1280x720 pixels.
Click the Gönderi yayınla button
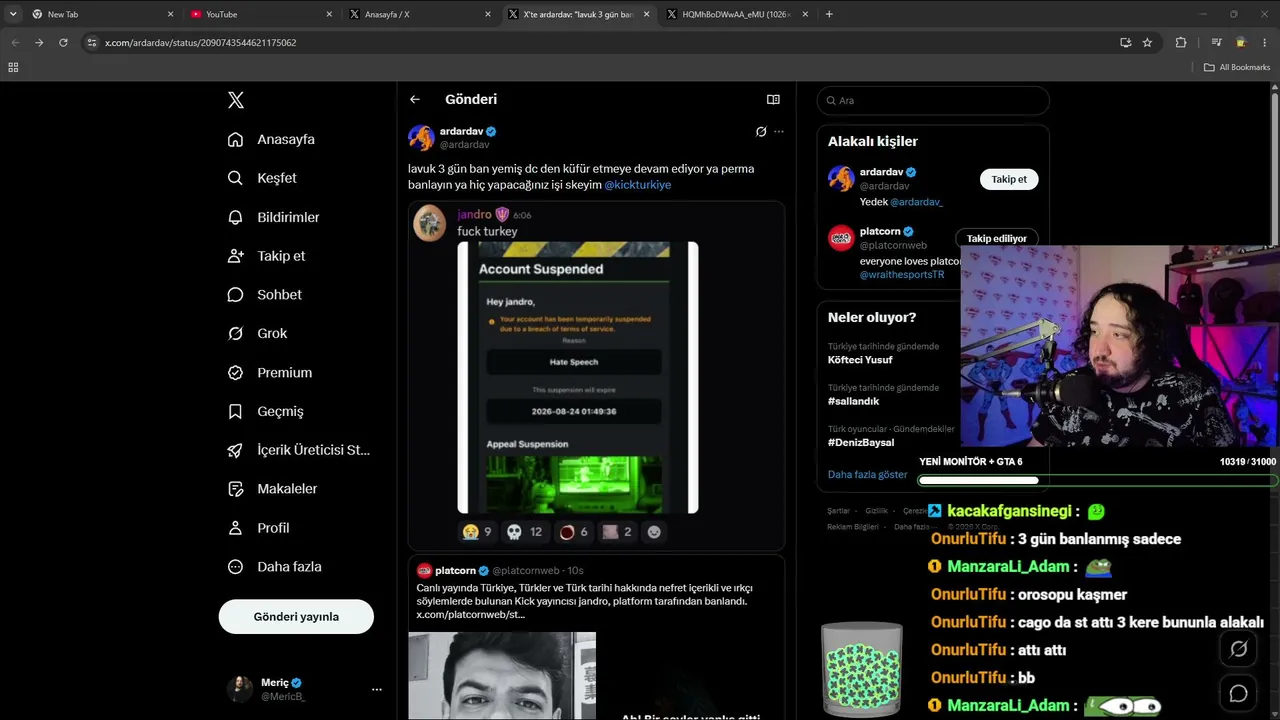coord(296,617)
